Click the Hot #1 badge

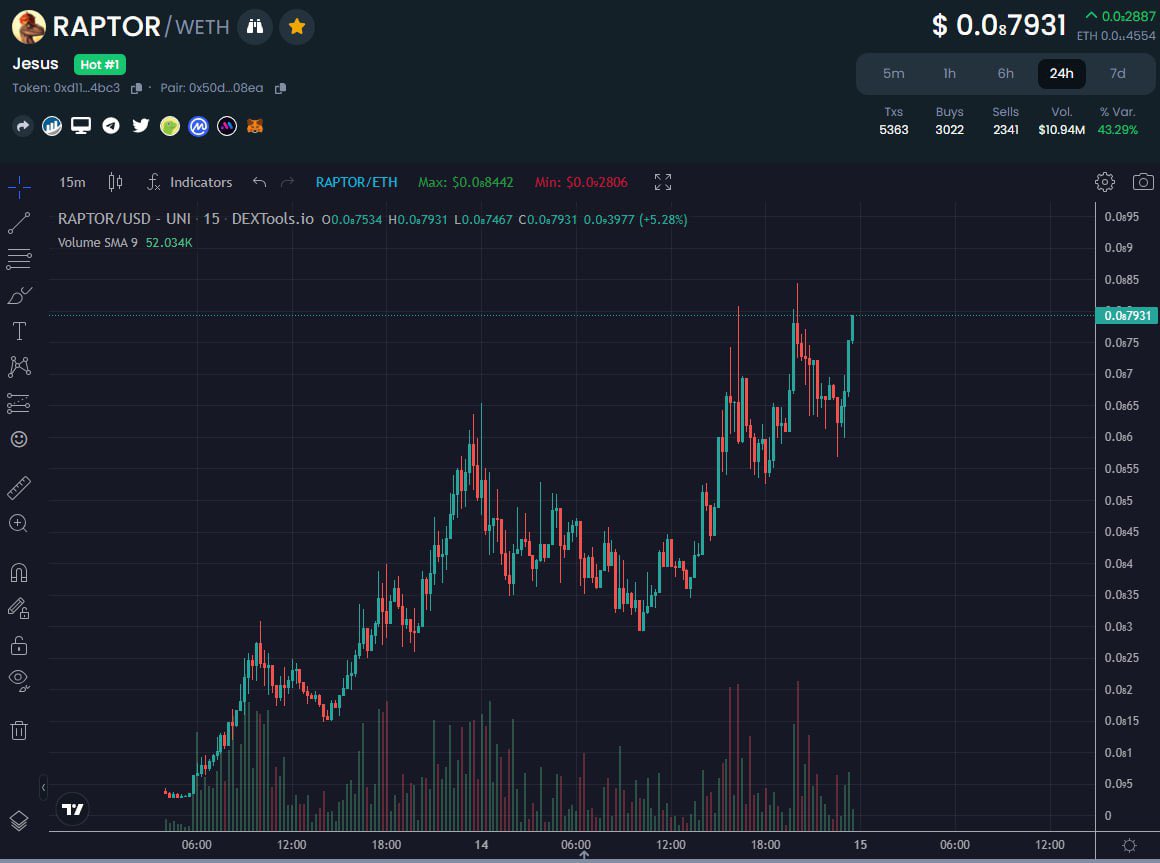[x=100, y=64]
